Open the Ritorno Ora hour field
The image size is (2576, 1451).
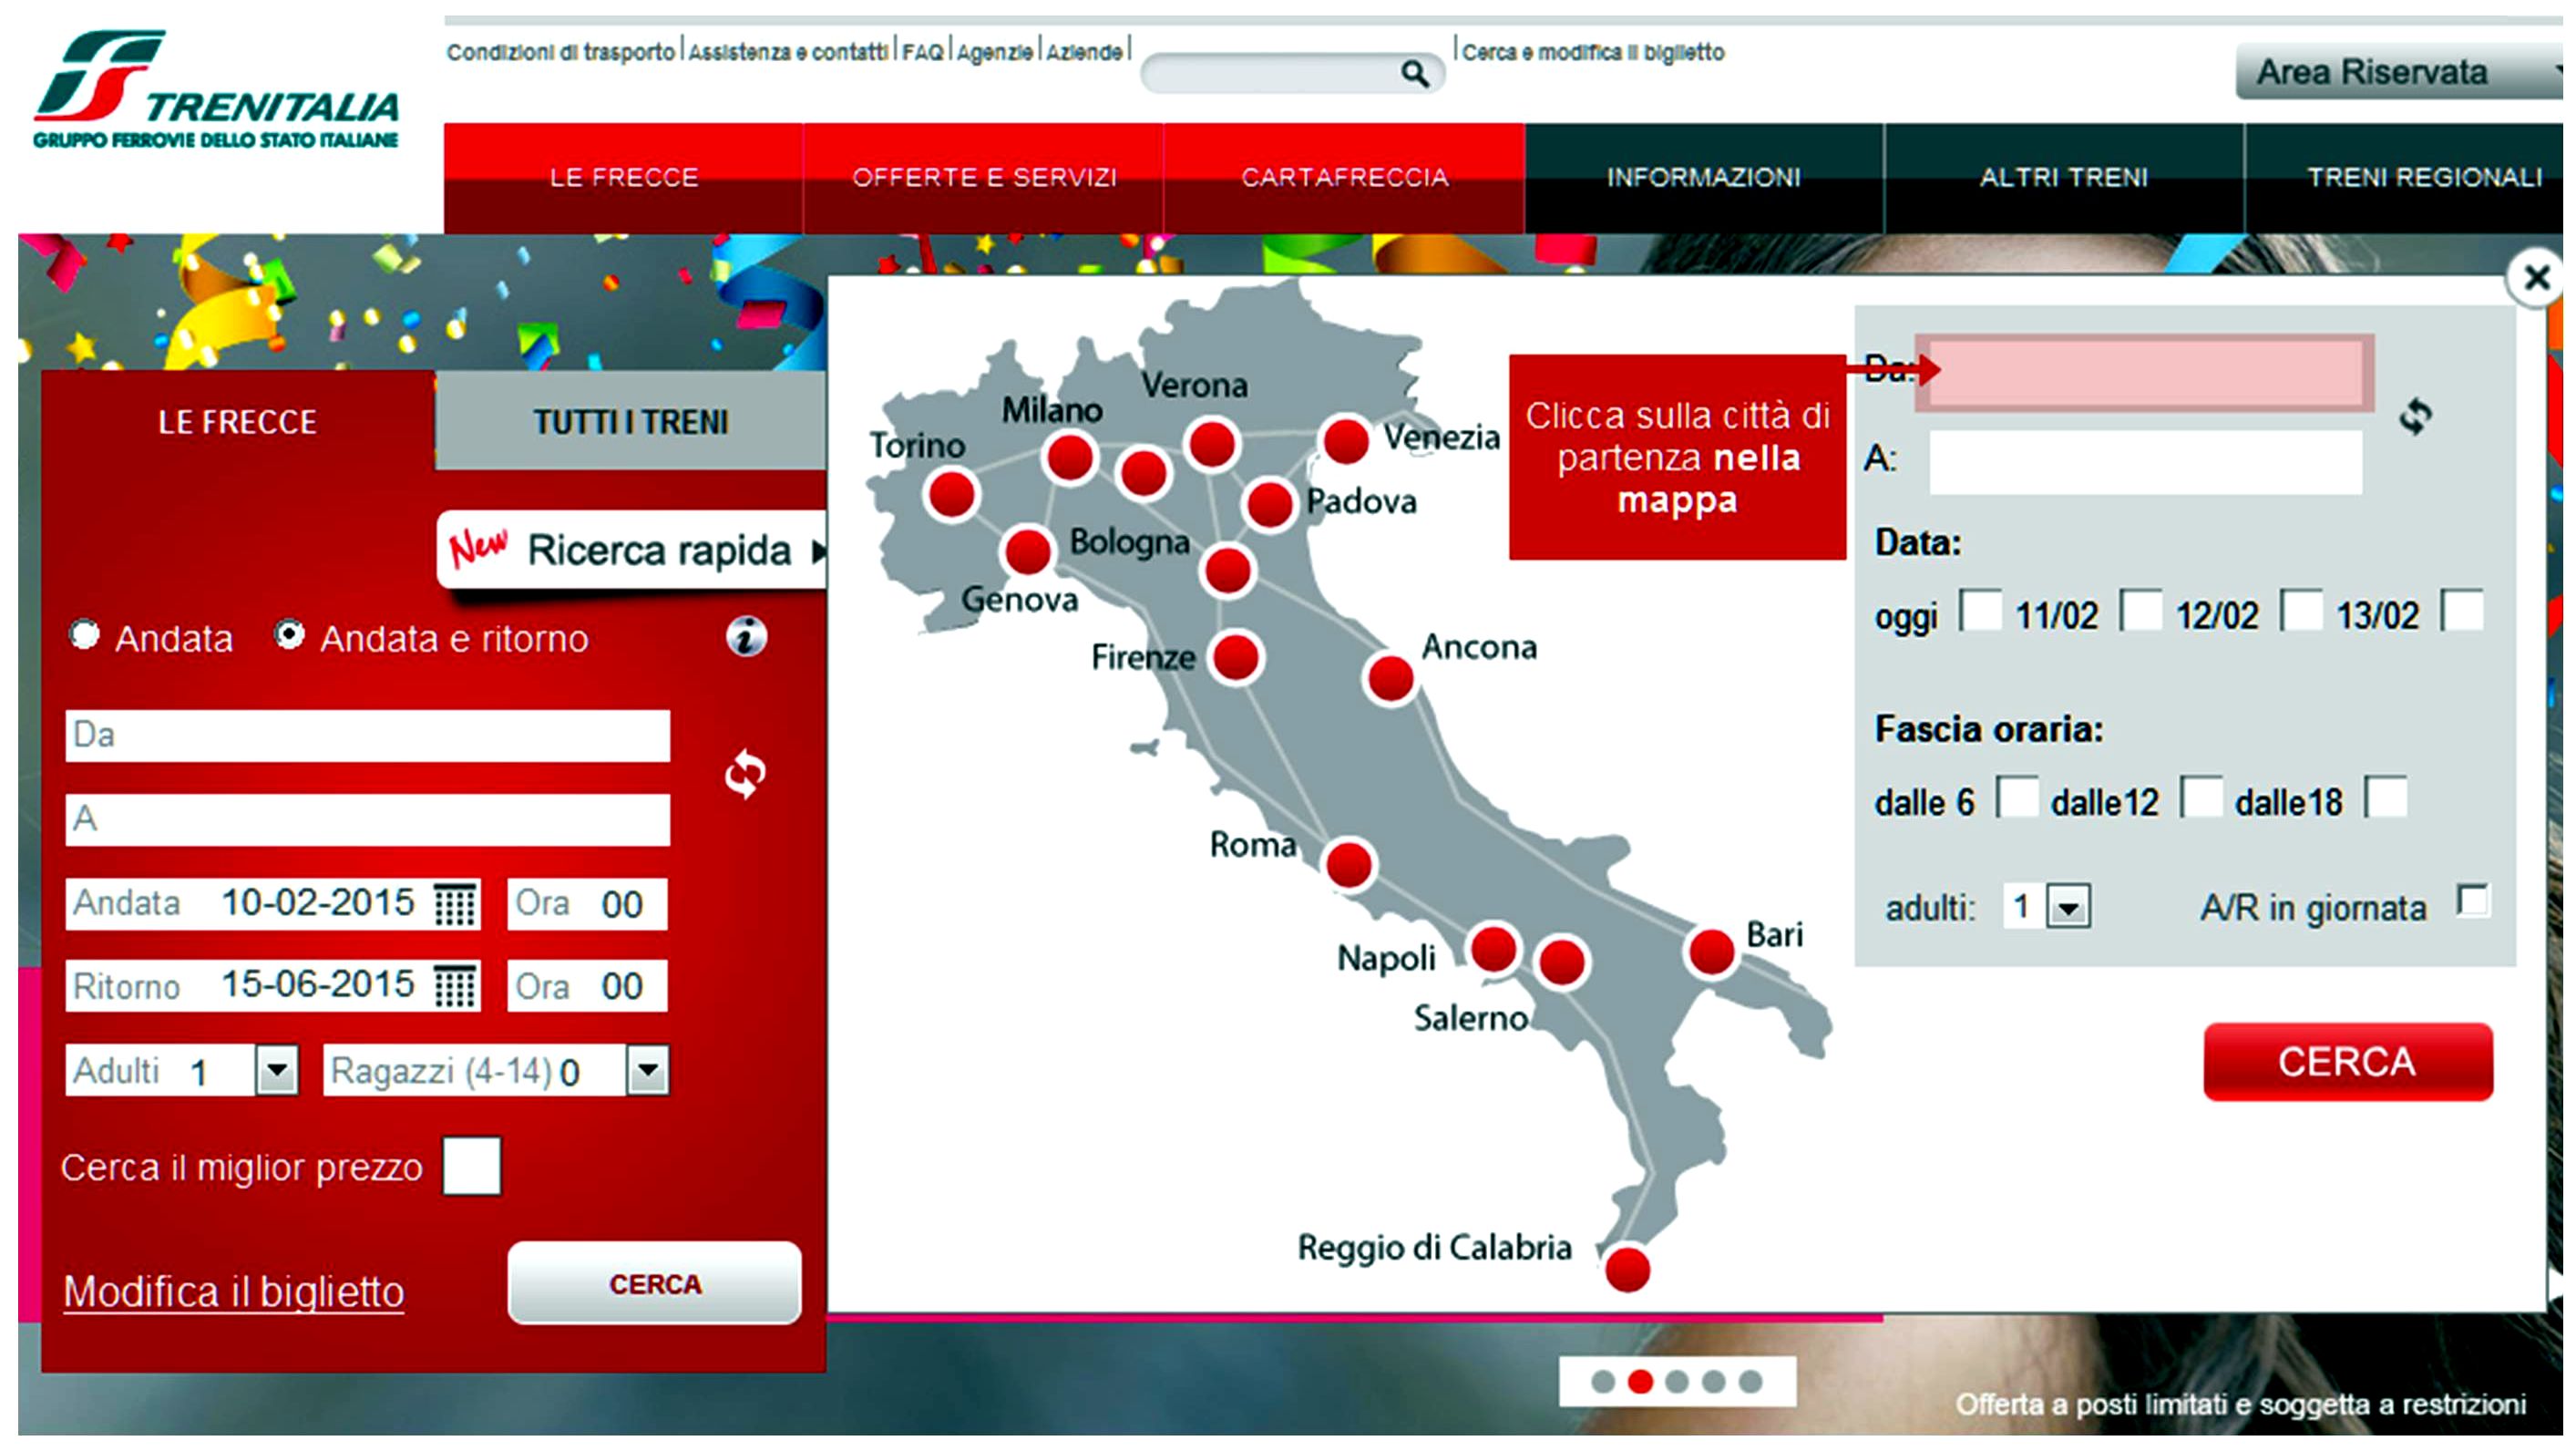click(587, 987)
